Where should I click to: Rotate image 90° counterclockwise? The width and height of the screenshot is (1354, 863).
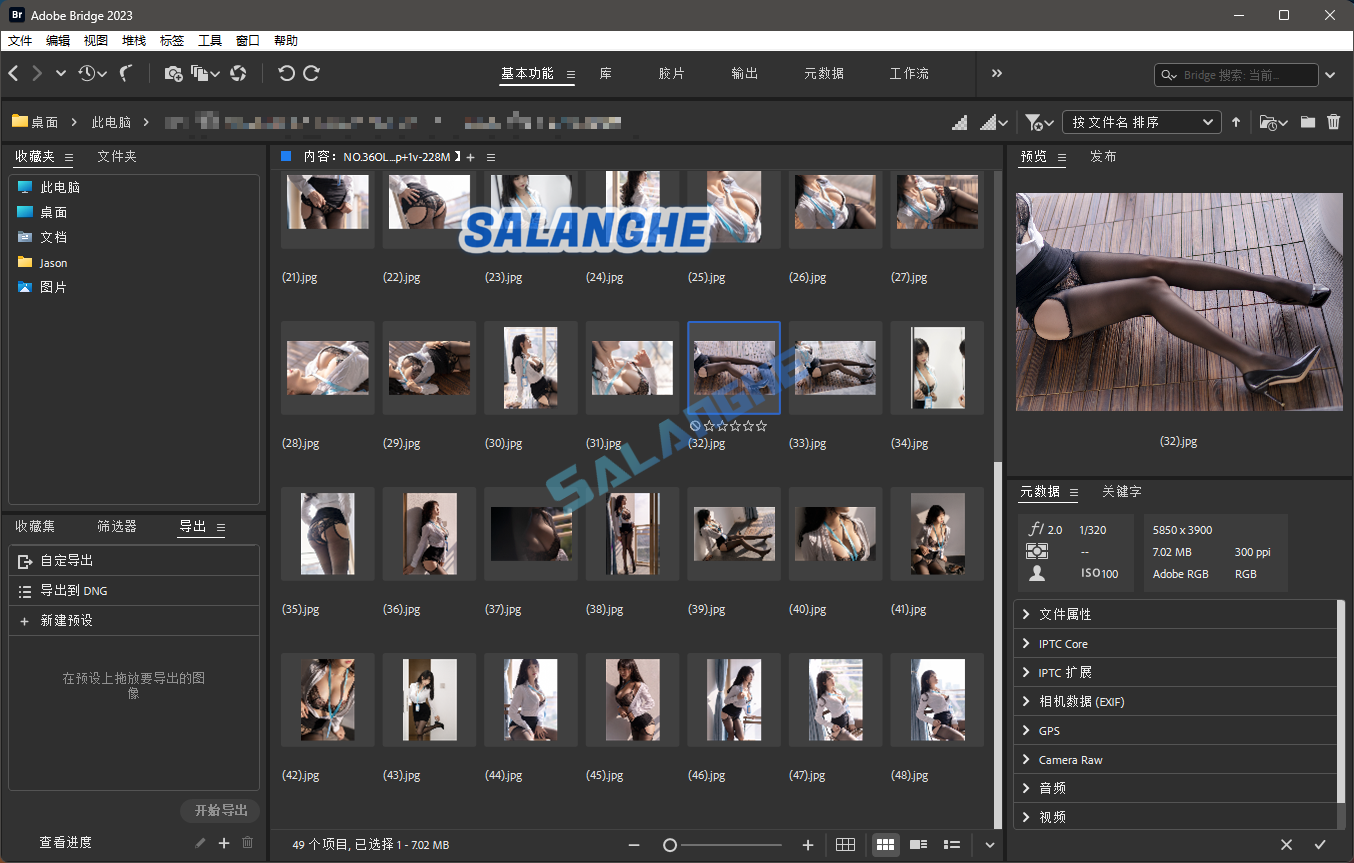pyautogui.click(x=286, y=73)
